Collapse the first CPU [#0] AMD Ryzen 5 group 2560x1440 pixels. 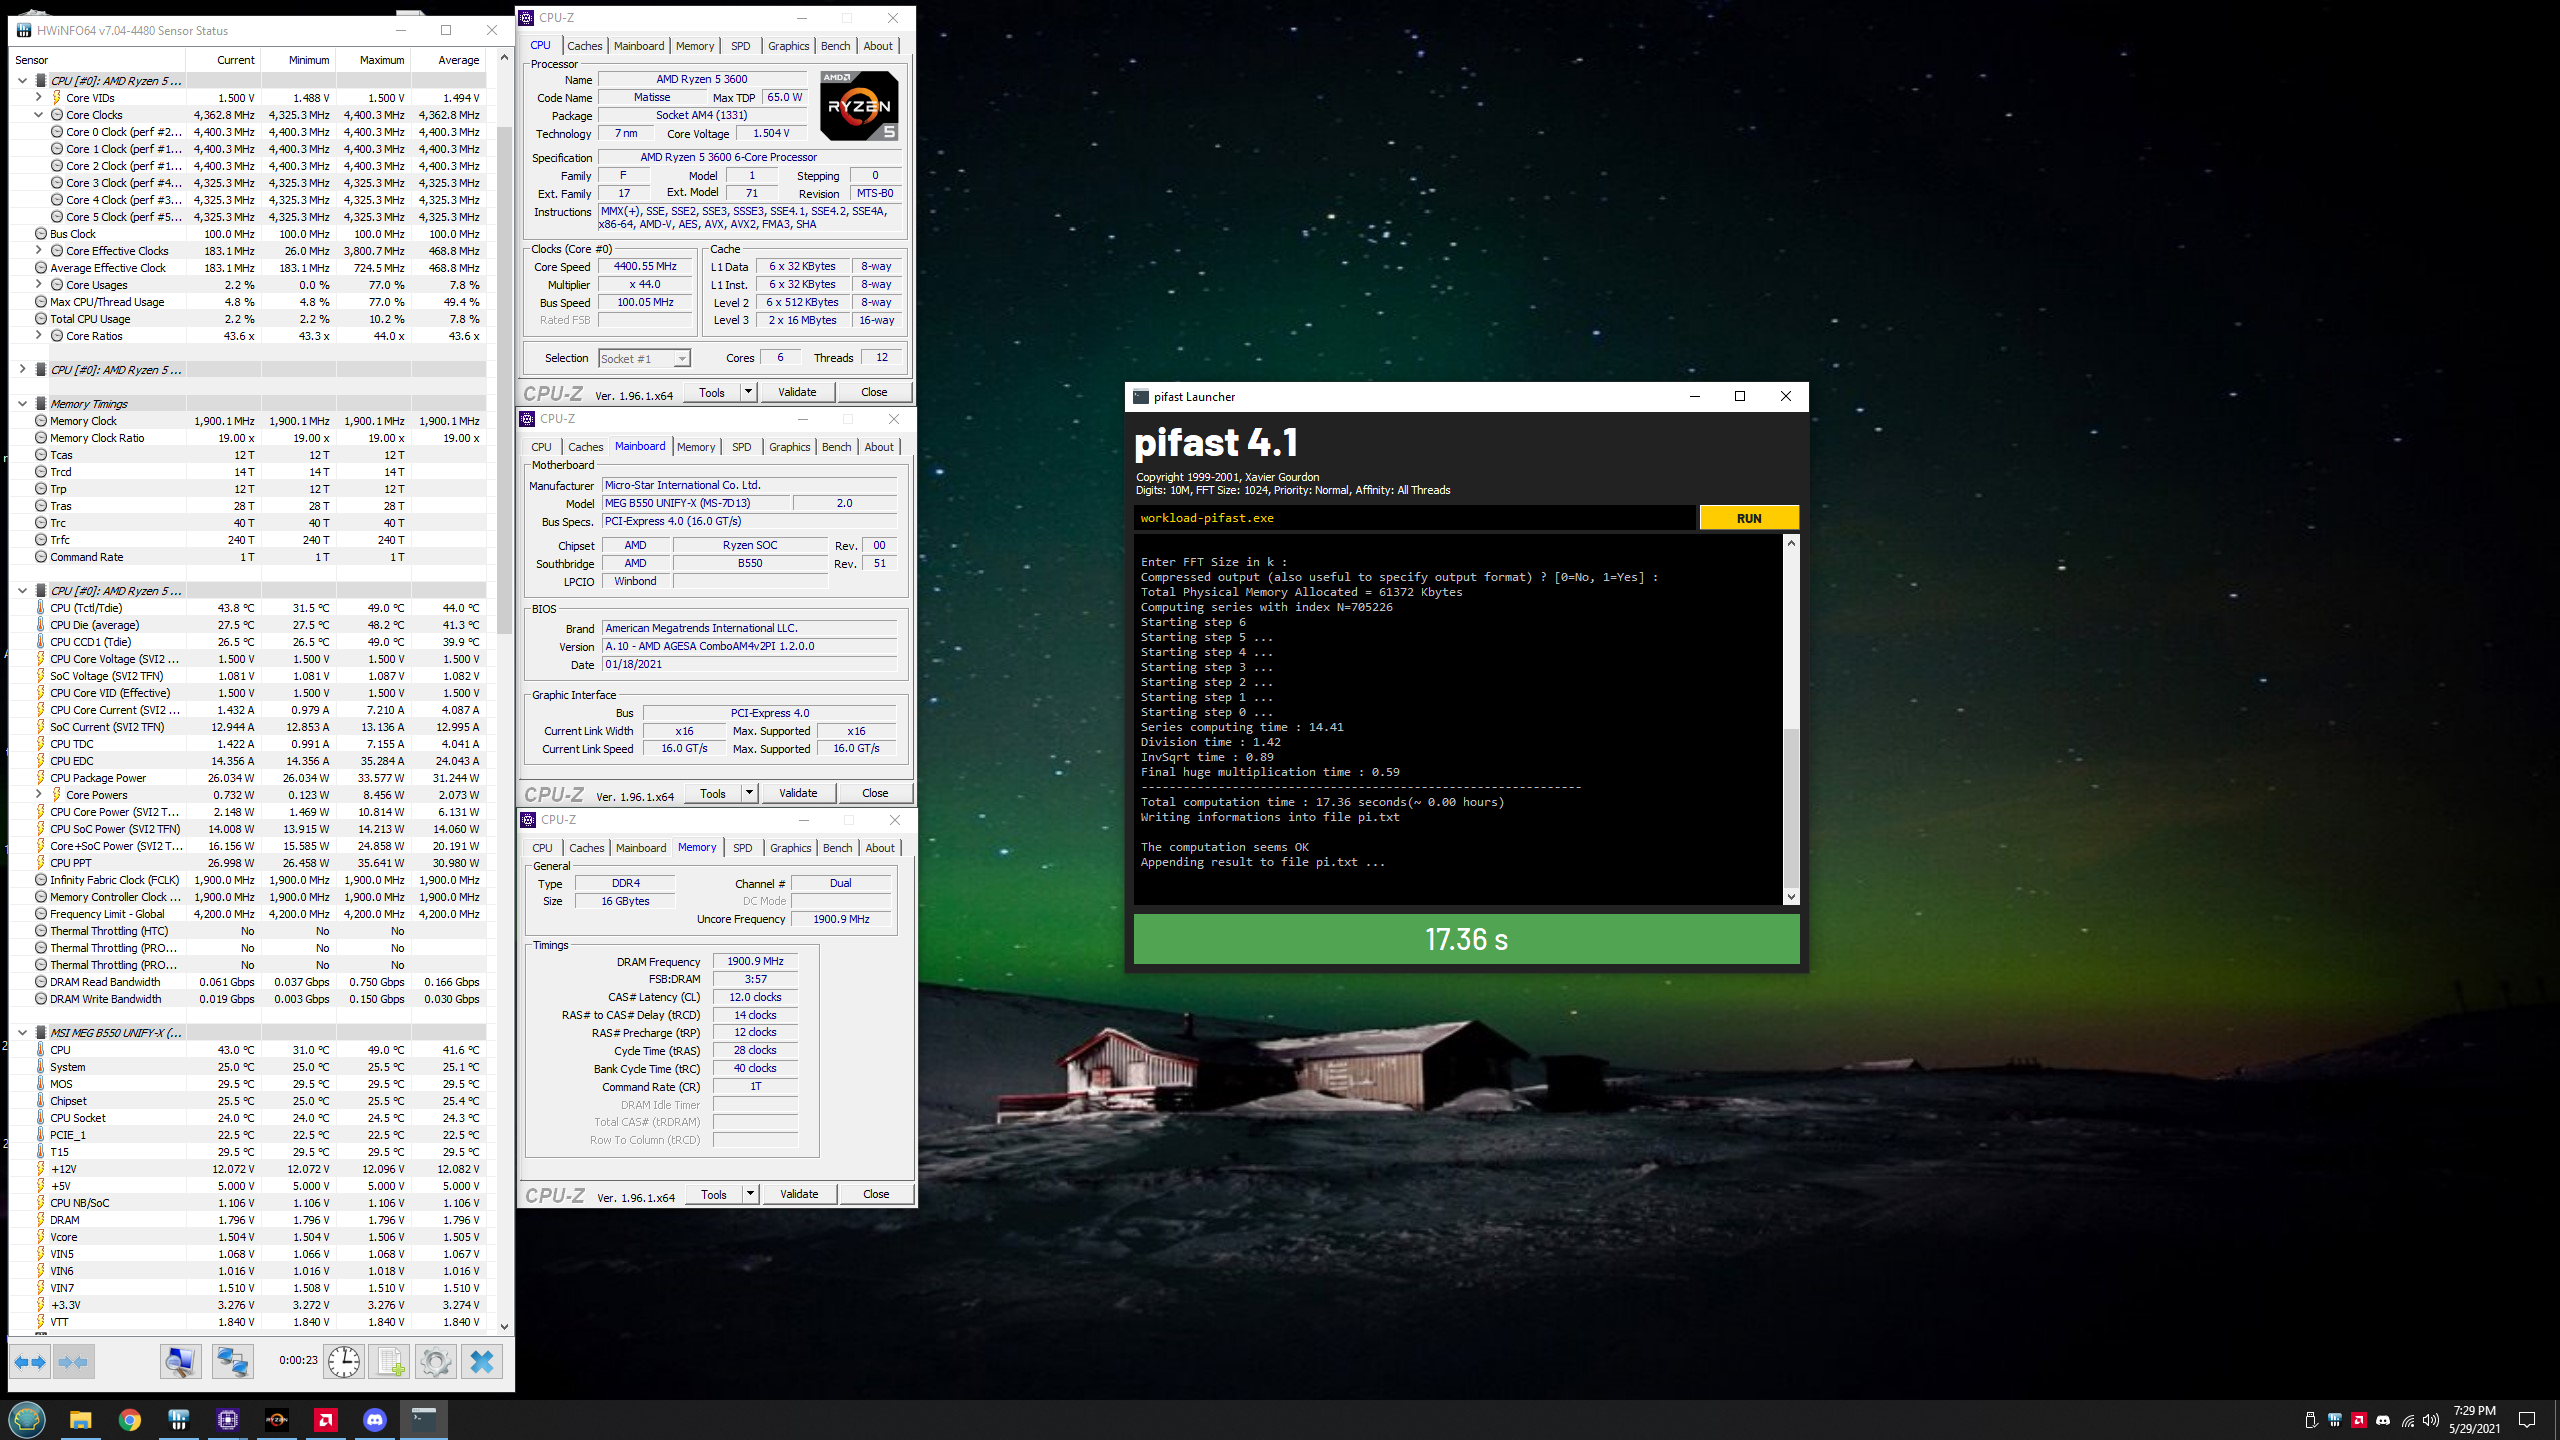22,81
